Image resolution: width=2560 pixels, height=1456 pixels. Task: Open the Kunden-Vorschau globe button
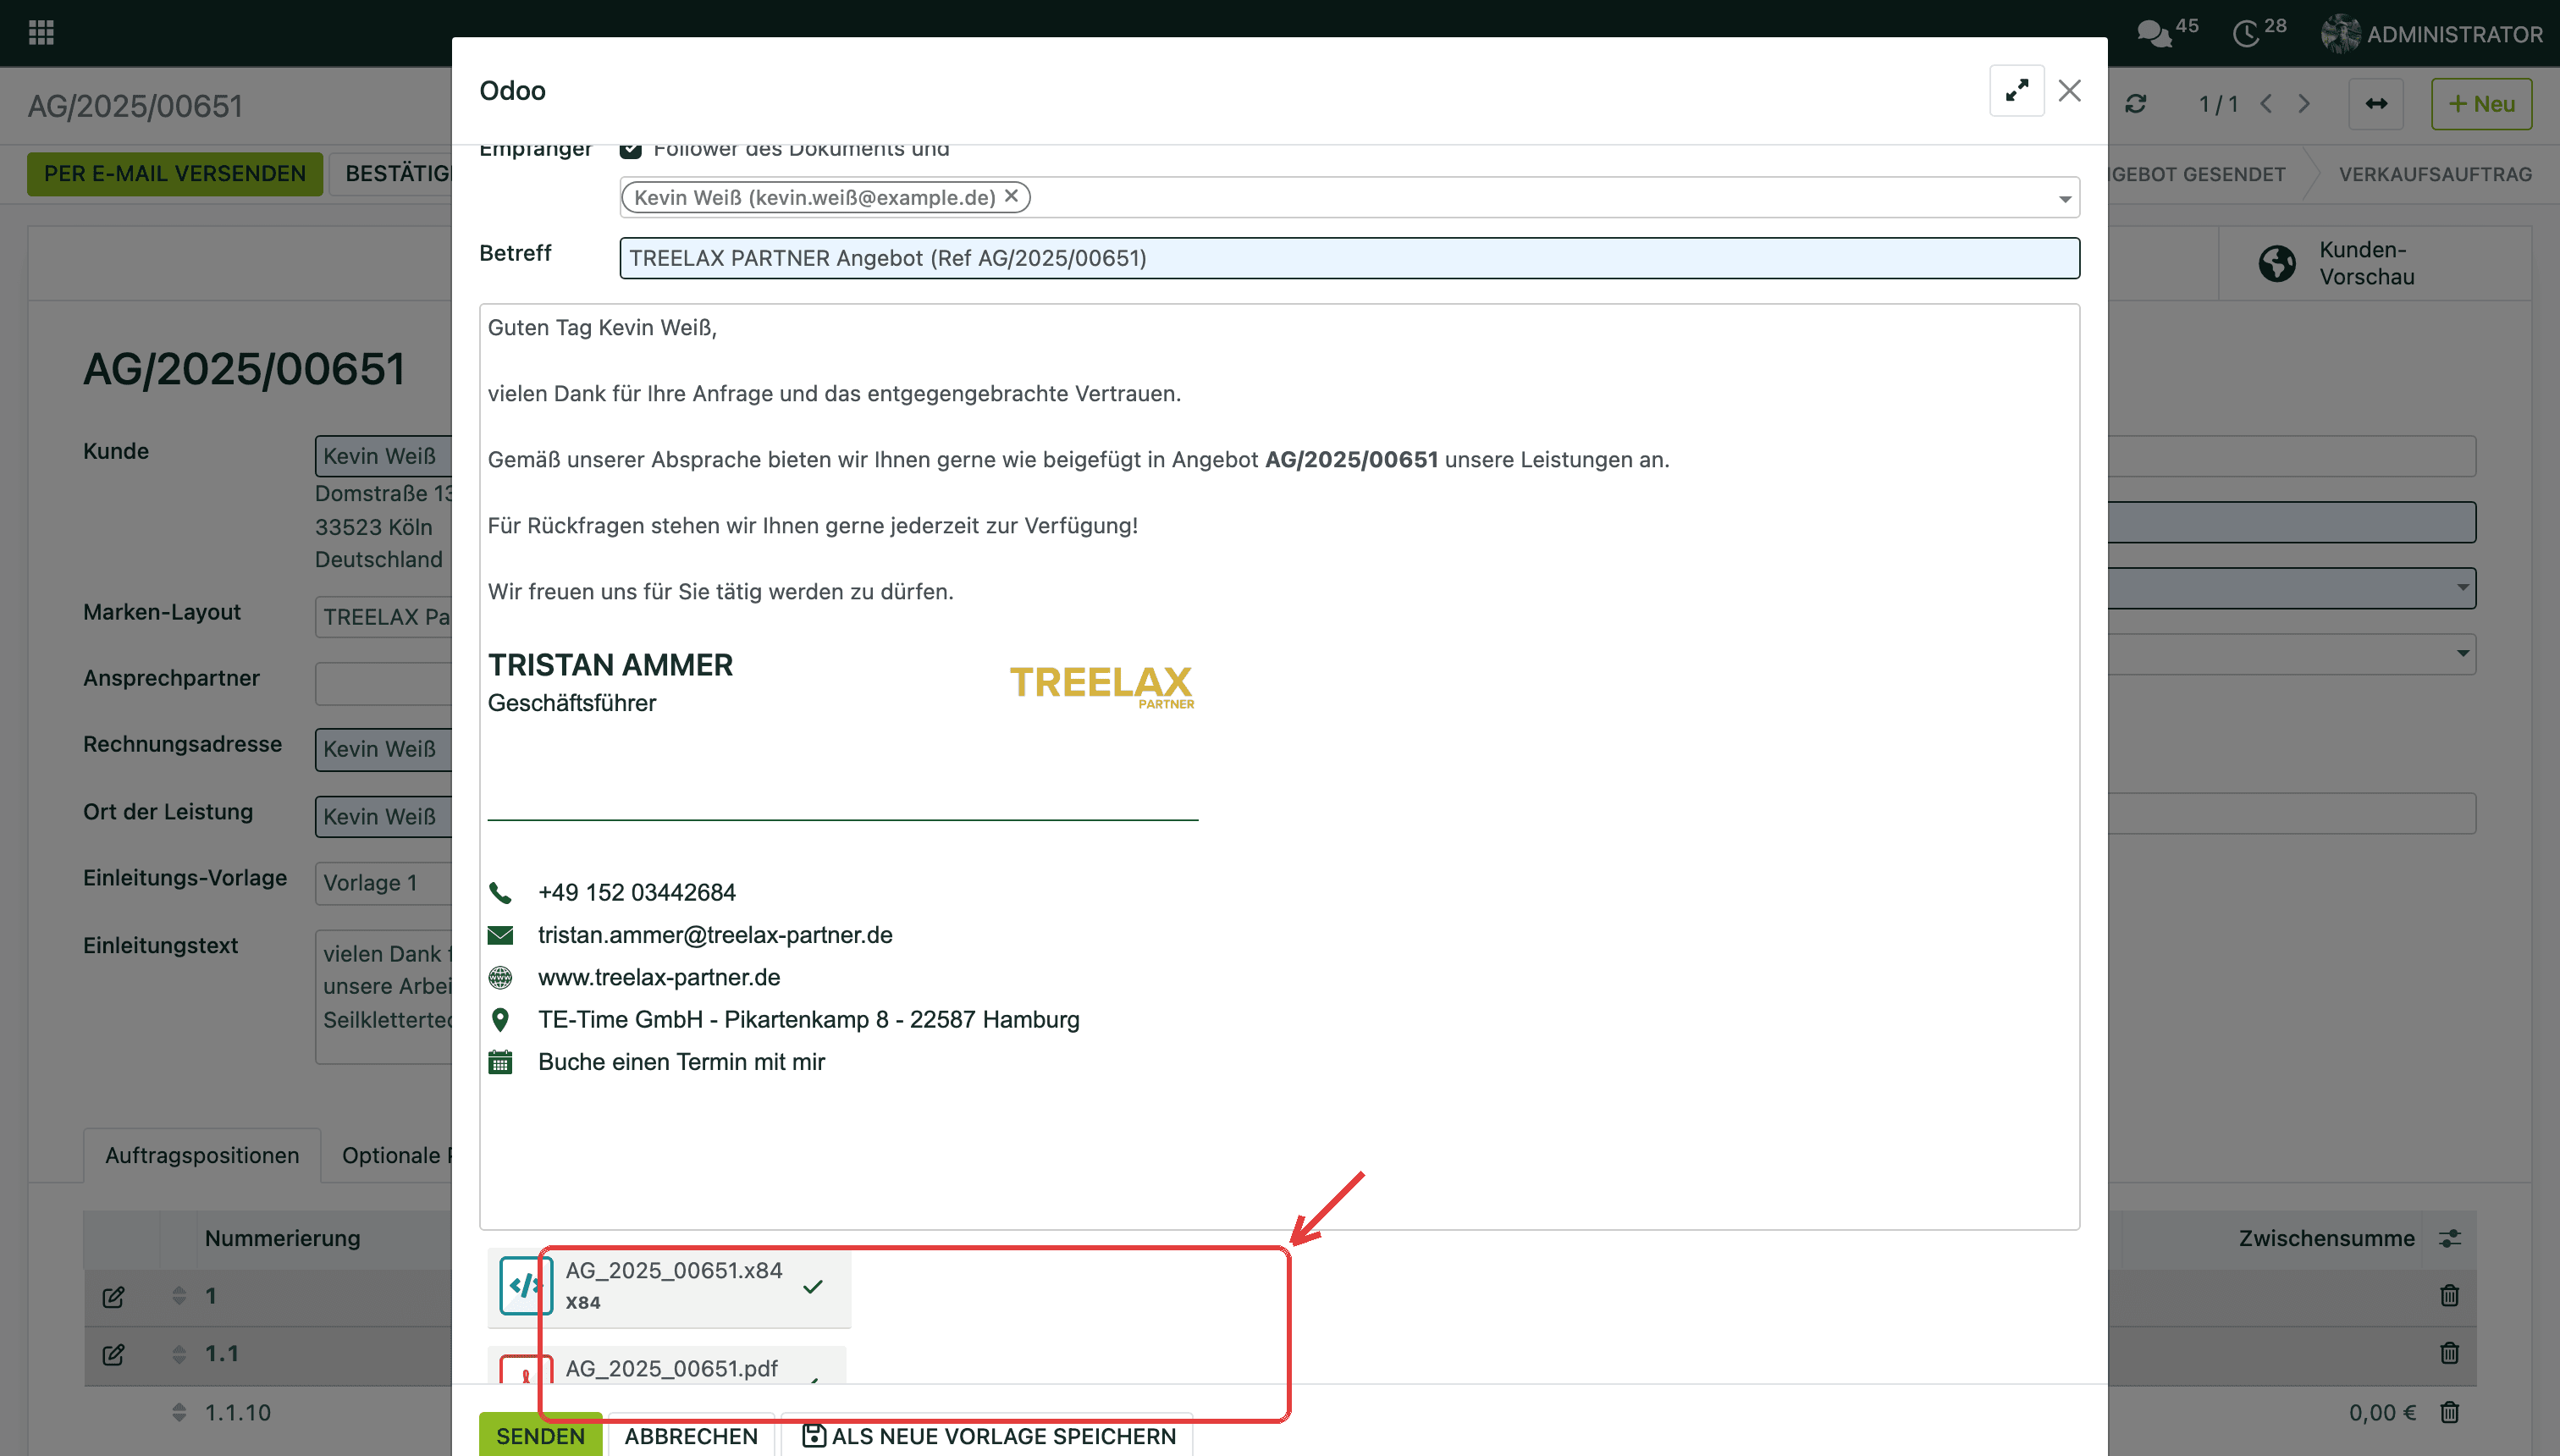2375,263
